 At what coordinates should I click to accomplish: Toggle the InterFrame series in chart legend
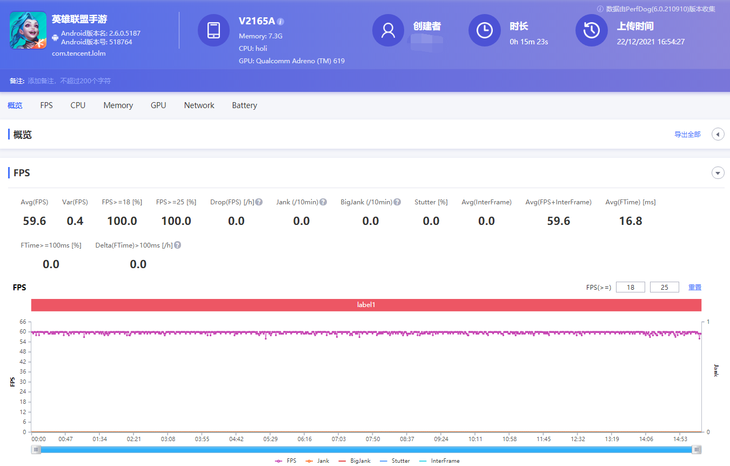[439, 461]
